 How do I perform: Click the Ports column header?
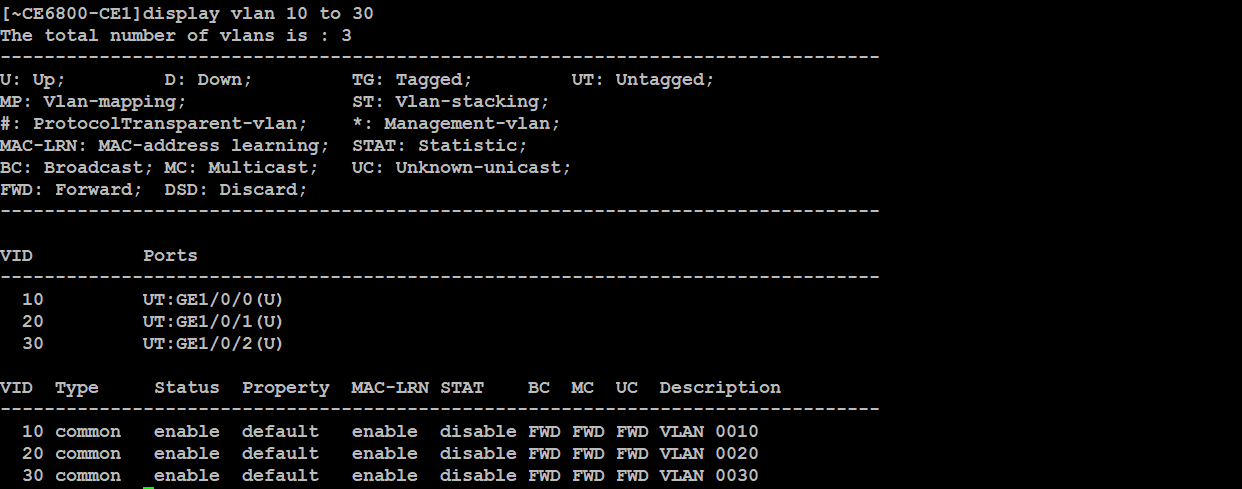click(x=170, y=256)
